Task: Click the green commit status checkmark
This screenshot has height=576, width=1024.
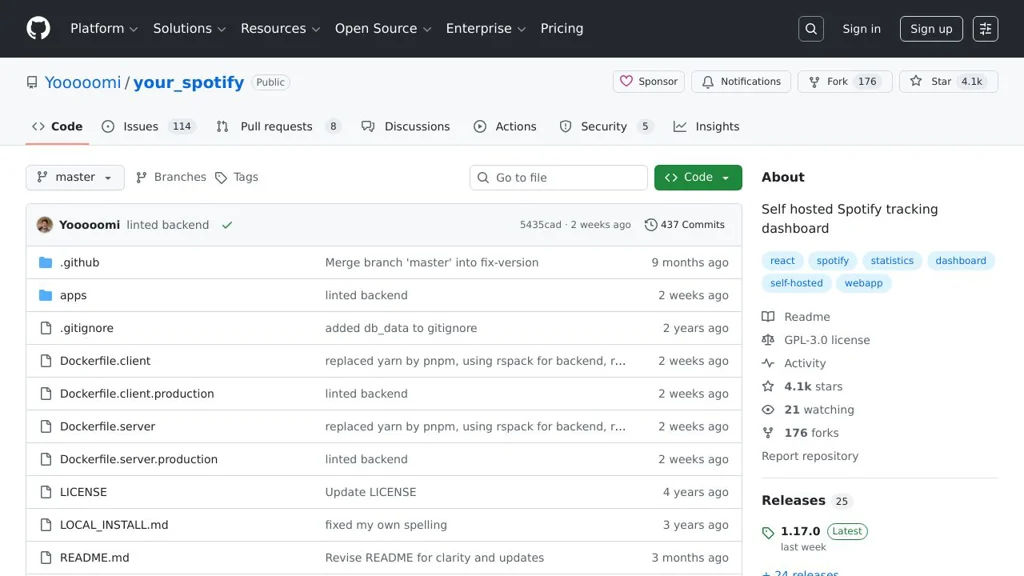Action: (x=227, y=225)
